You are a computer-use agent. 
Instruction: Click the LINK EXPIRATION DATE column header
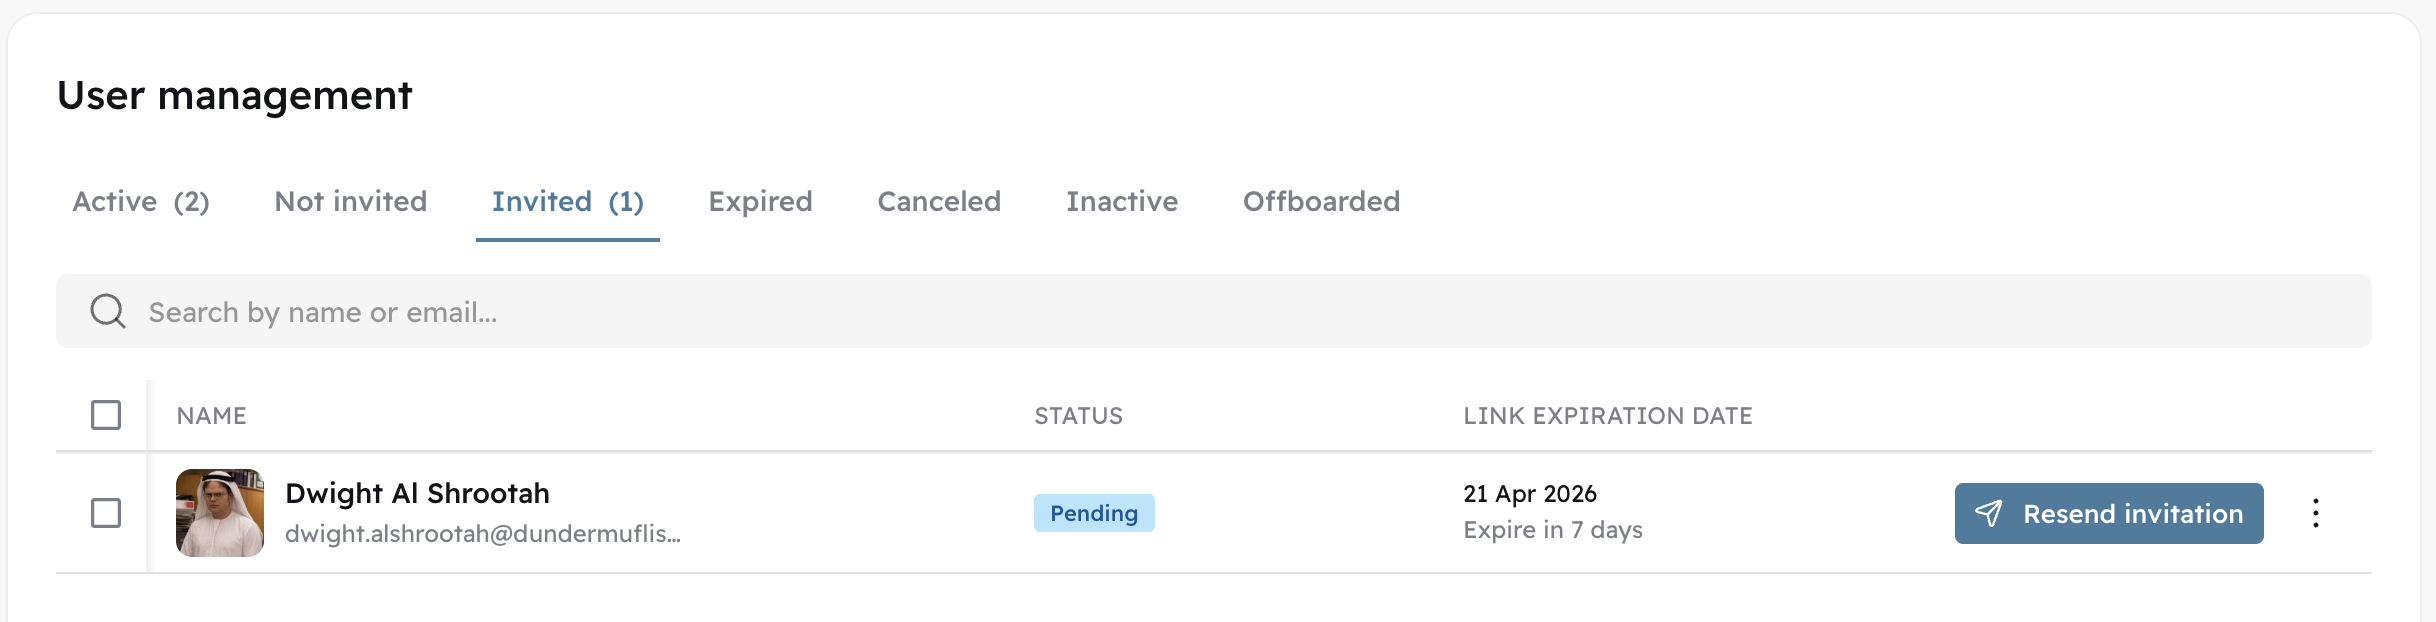(1607, 416)
